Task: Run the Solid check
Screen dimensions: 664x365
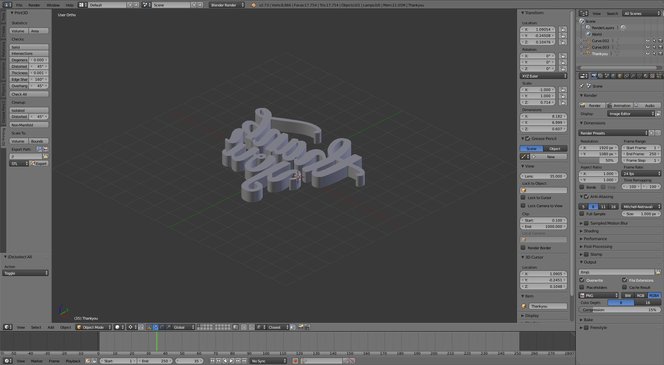Action: pyautogui.click(x=29, y=47)
